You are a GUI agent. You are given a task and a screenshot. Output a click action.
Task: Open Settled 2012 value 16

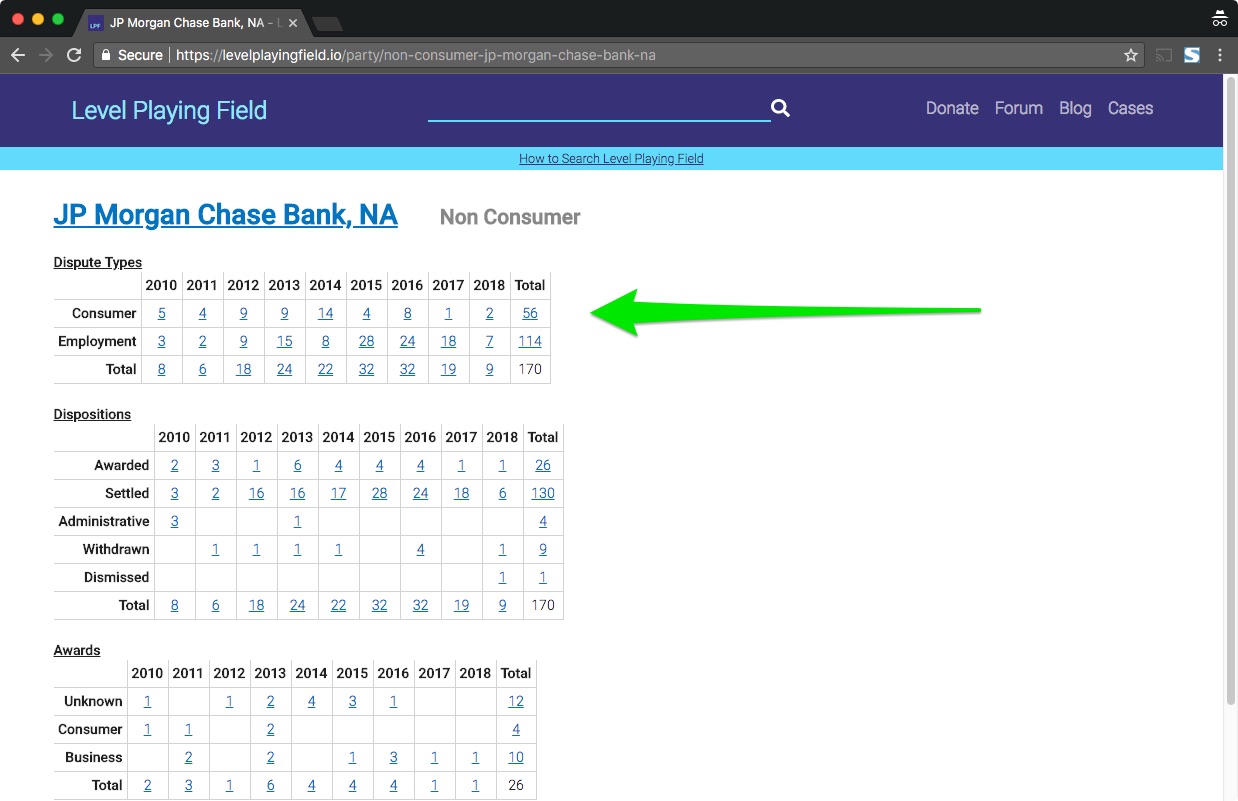pos(256,493)
